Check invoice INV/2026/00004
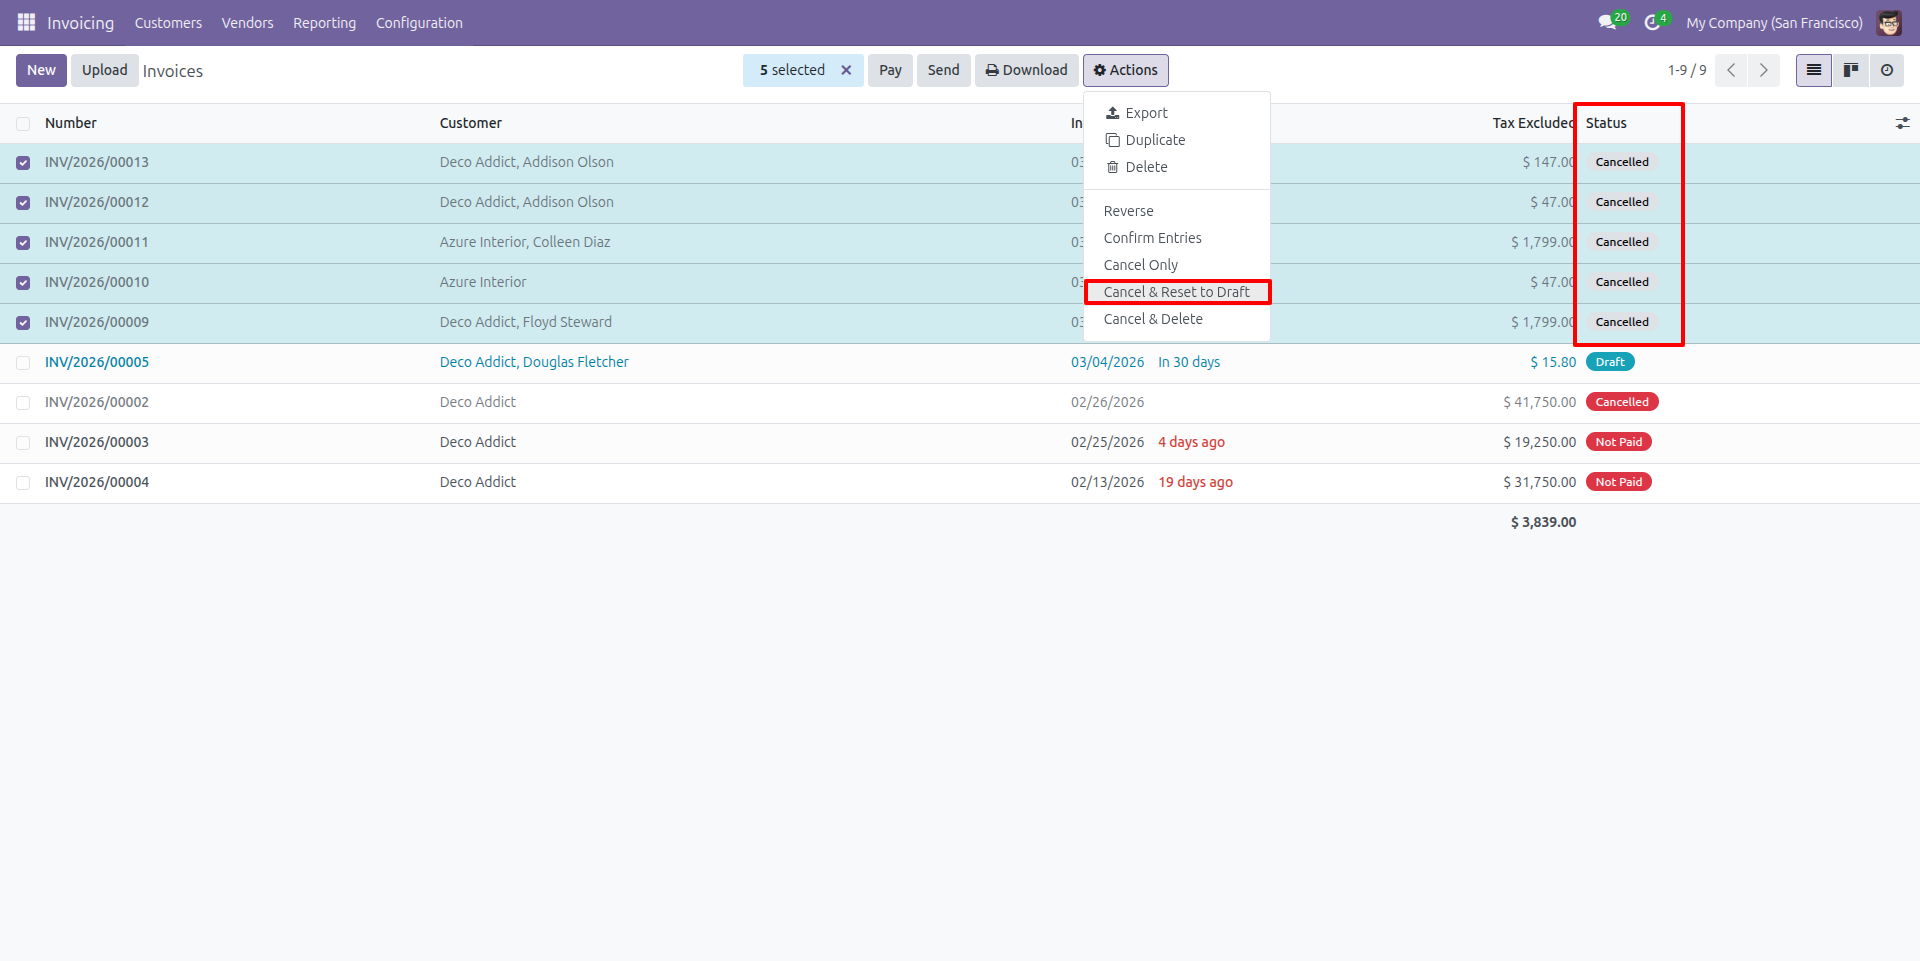The height and width of the screenshot is (961, 1920). coord(23,483)
